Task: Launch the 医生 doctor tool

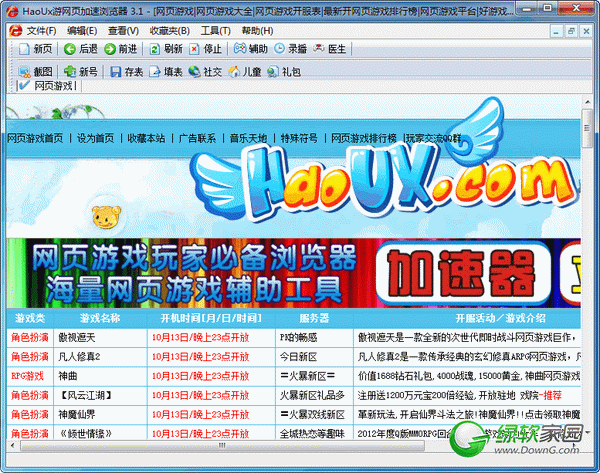Action: 329,49
